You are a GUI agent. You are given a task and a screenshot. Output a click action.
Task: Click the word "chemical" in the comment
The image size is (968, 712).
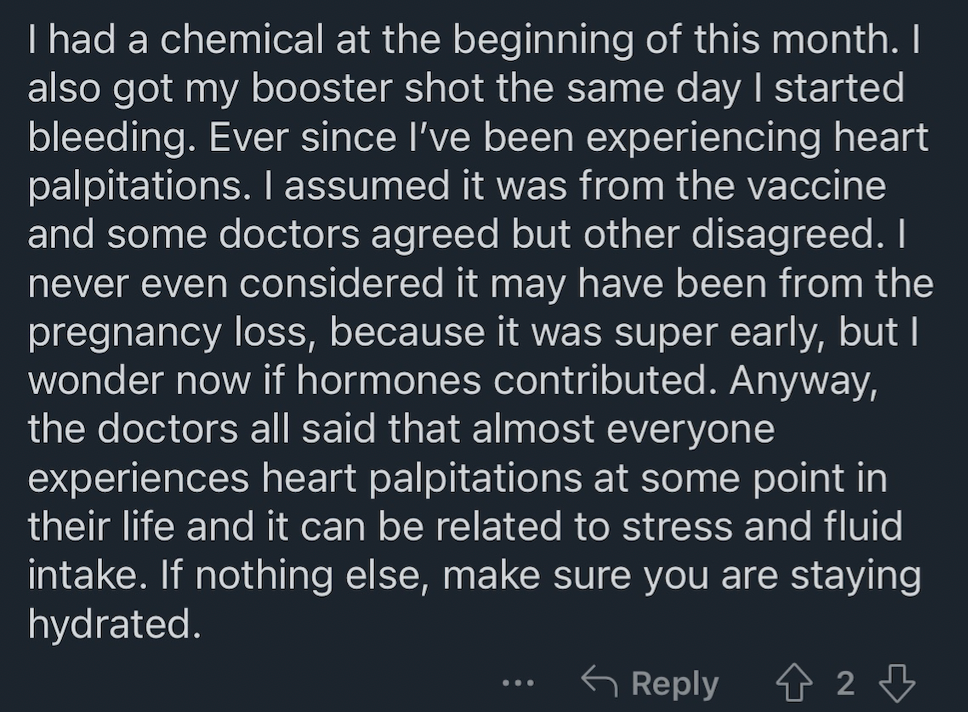[241, 39]
